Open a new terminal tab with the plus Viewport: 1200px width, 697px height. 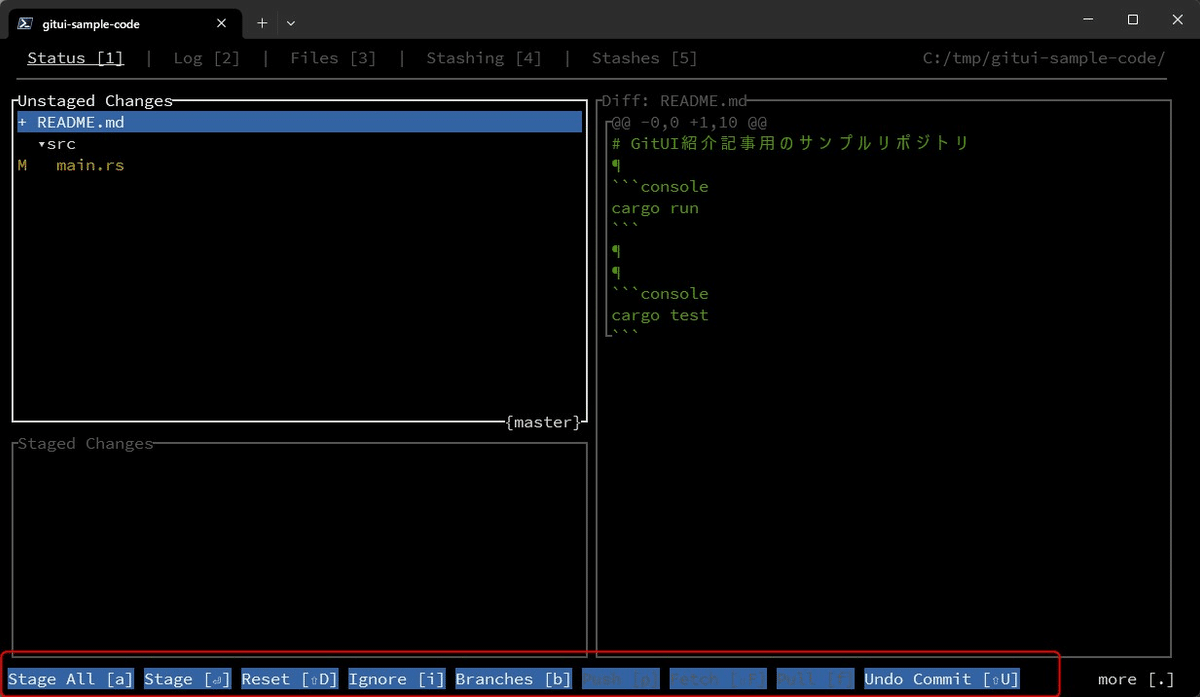(x=261, y=22)
